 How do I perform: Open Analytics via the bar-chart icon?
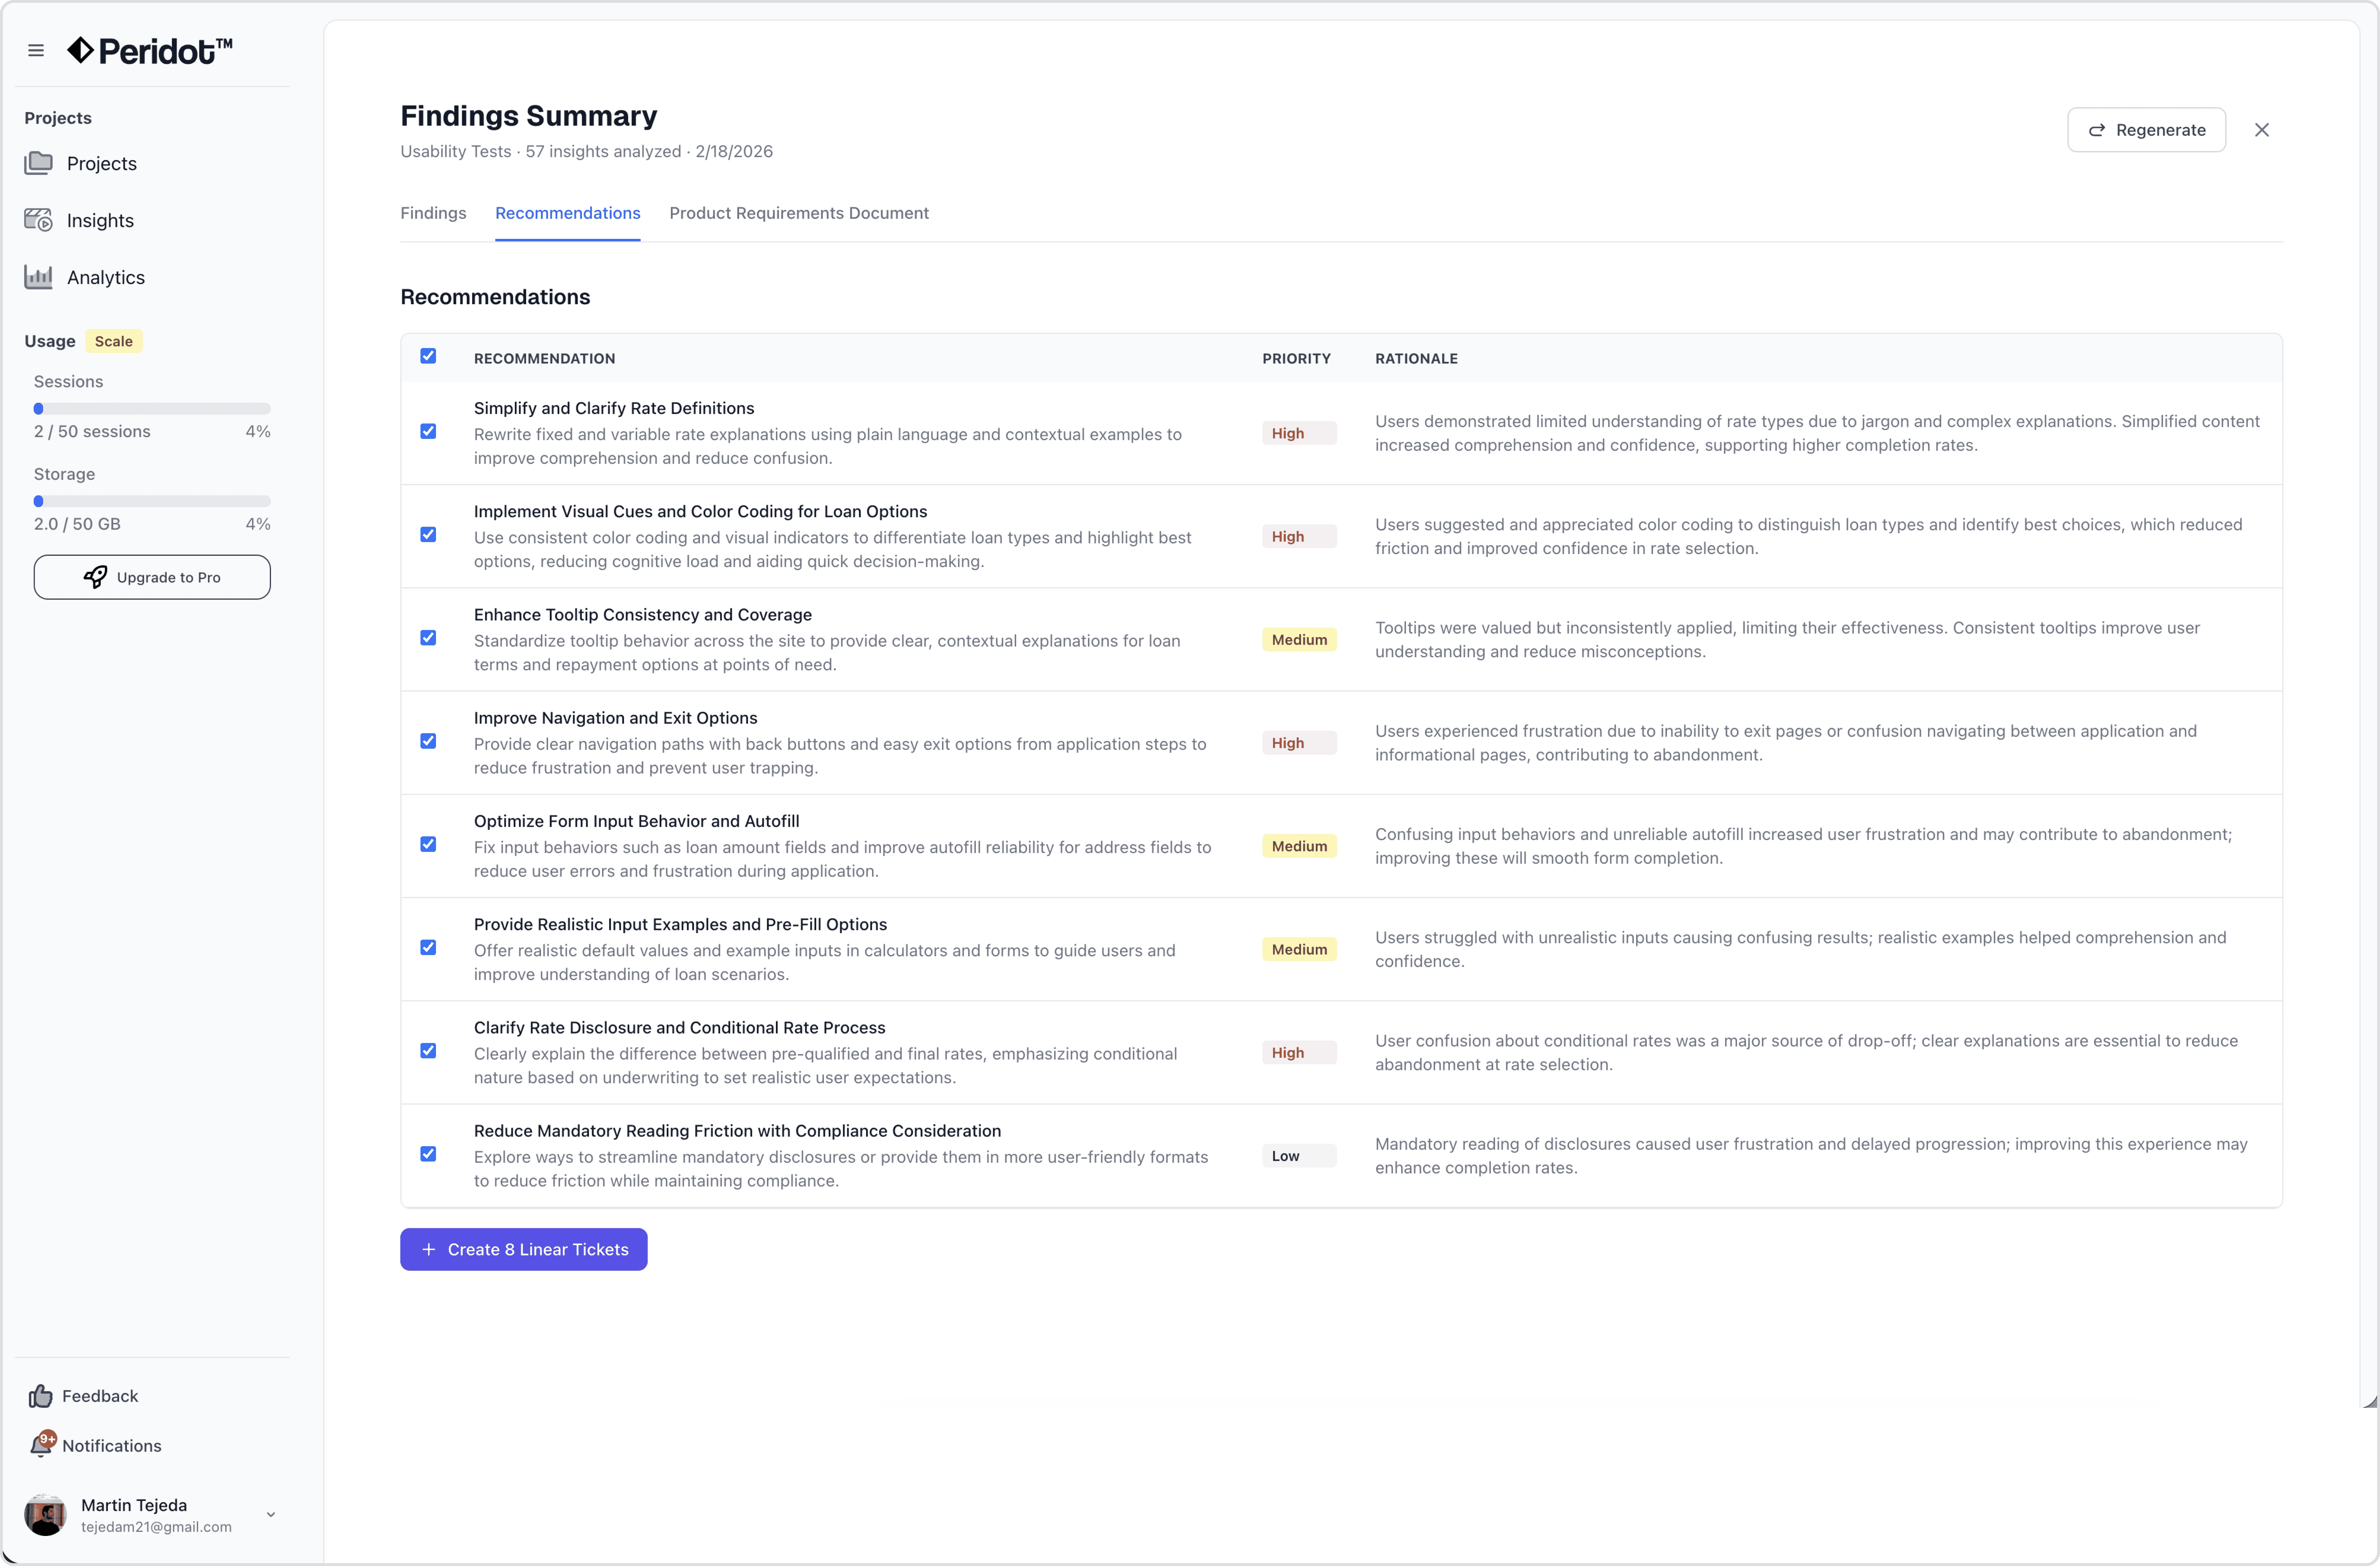coord(39,277)
